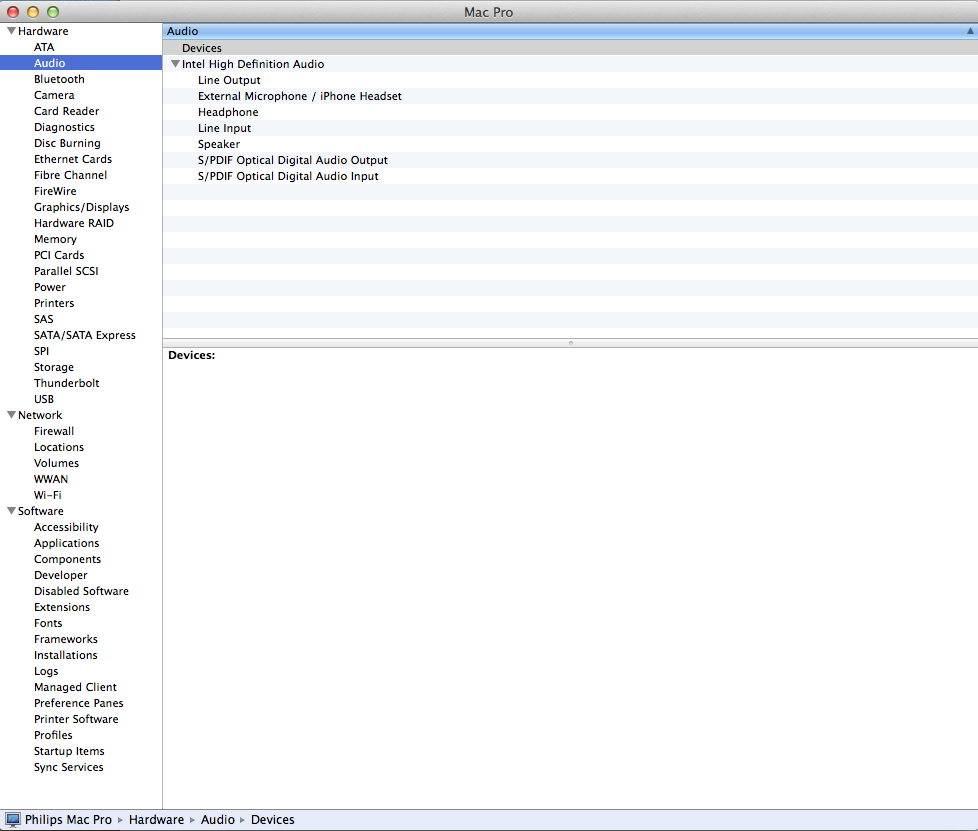This screenshot has width=978, height=831.
Task: Click Philips Mac Pro in path bar
Action: (x=68, y=820)
